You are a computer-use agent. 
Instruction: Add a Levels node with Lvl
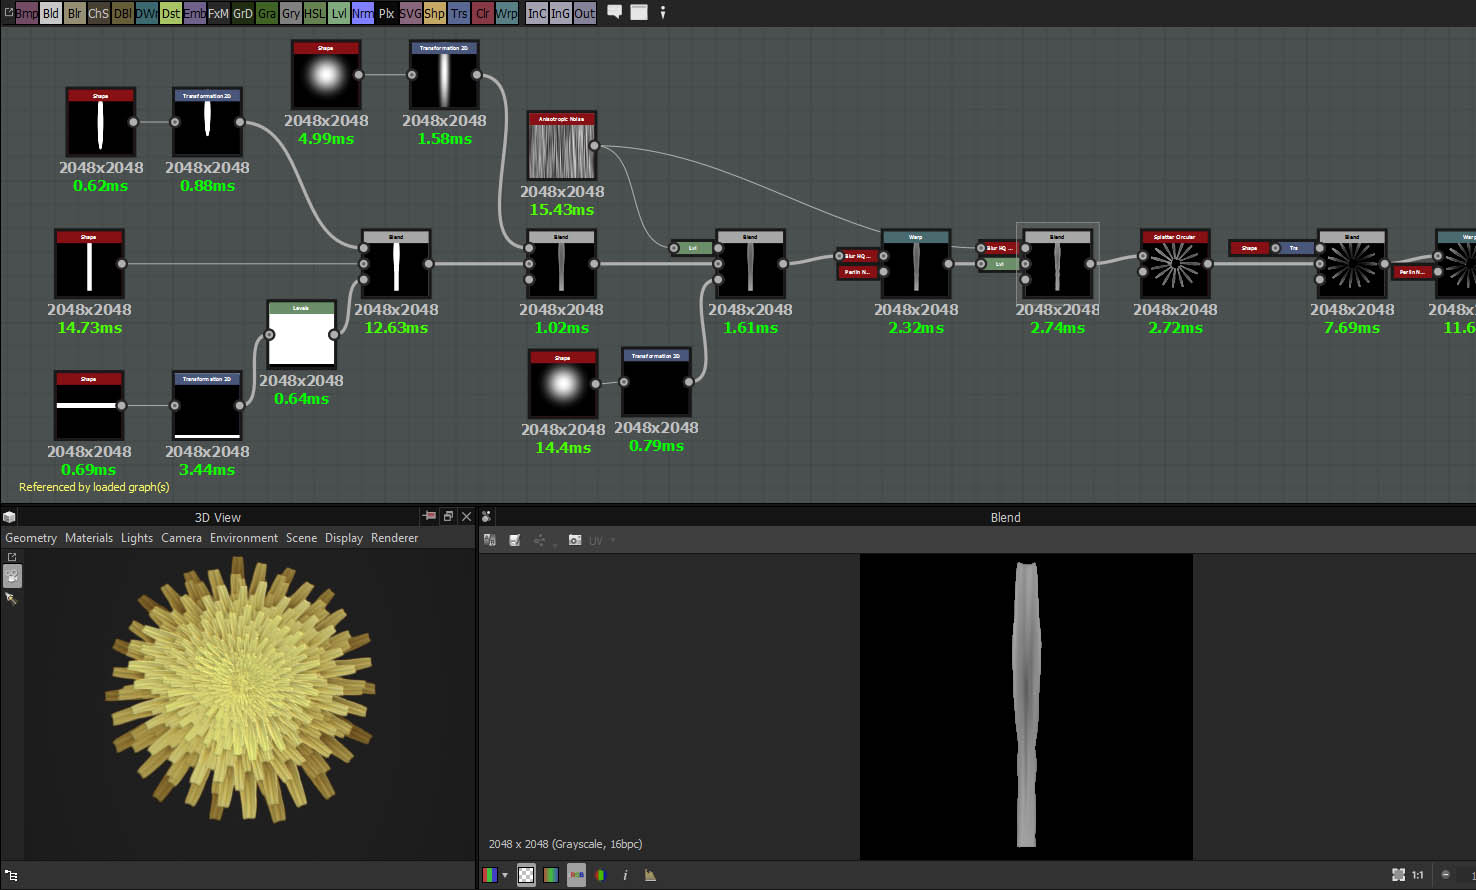[x=338, y=13]
